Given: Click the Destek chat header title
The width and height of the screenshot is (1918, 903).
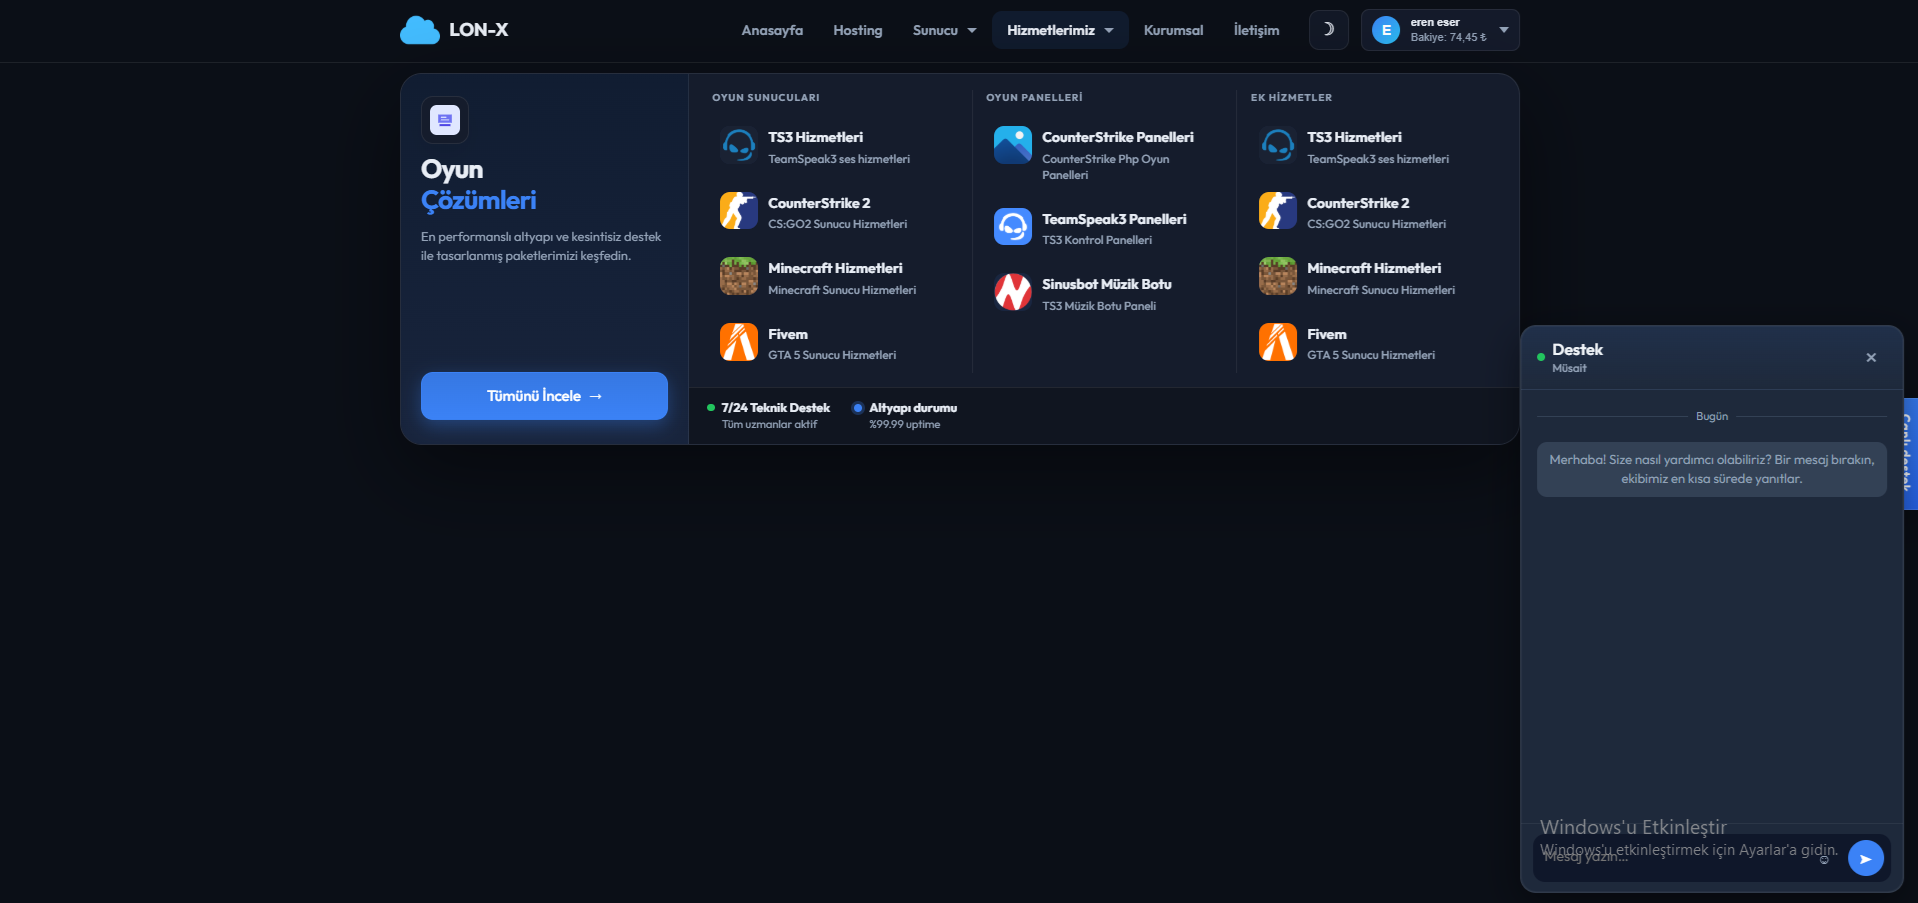Looking at the screenshot, I should [1577, 350].
